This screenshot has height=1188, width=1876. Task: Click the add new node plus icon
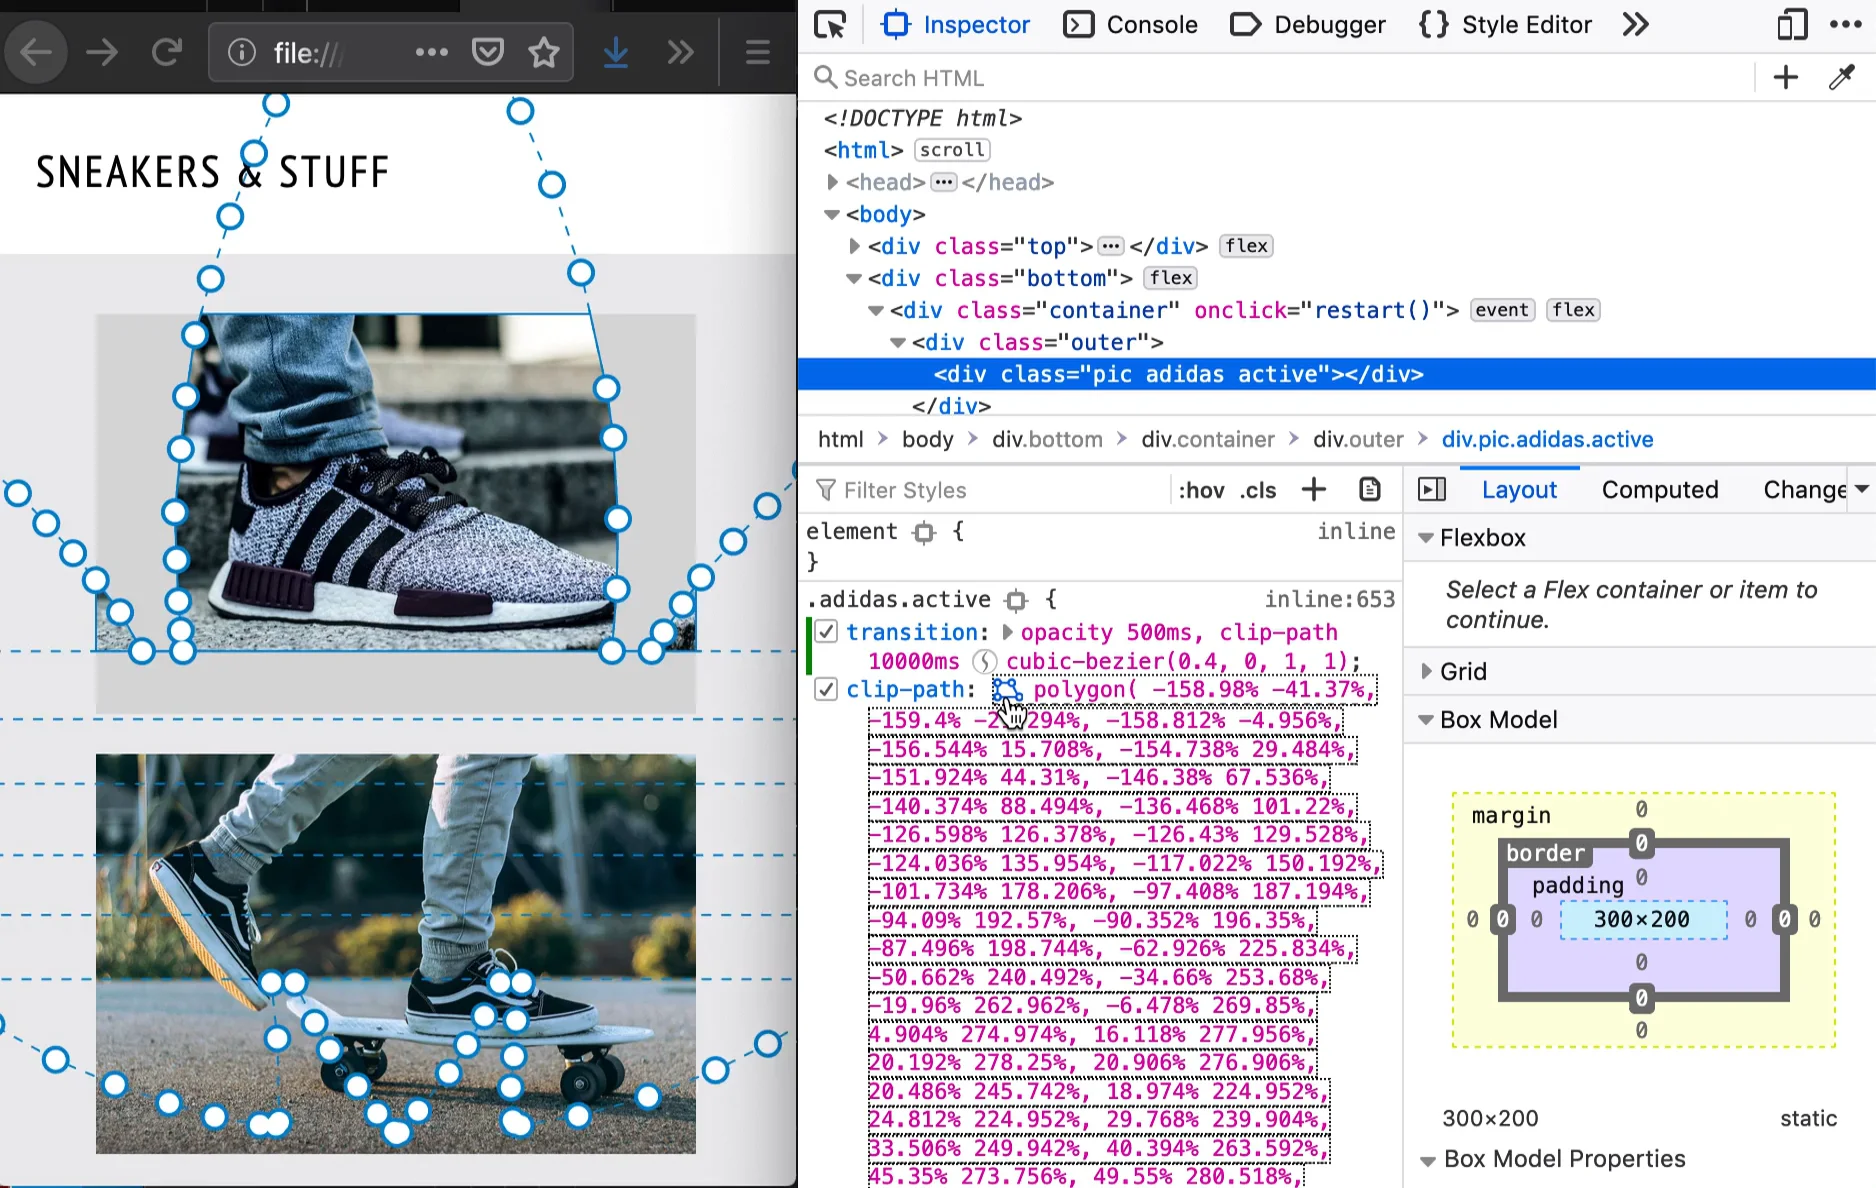pyautogui.click(x=1785, y=78)
